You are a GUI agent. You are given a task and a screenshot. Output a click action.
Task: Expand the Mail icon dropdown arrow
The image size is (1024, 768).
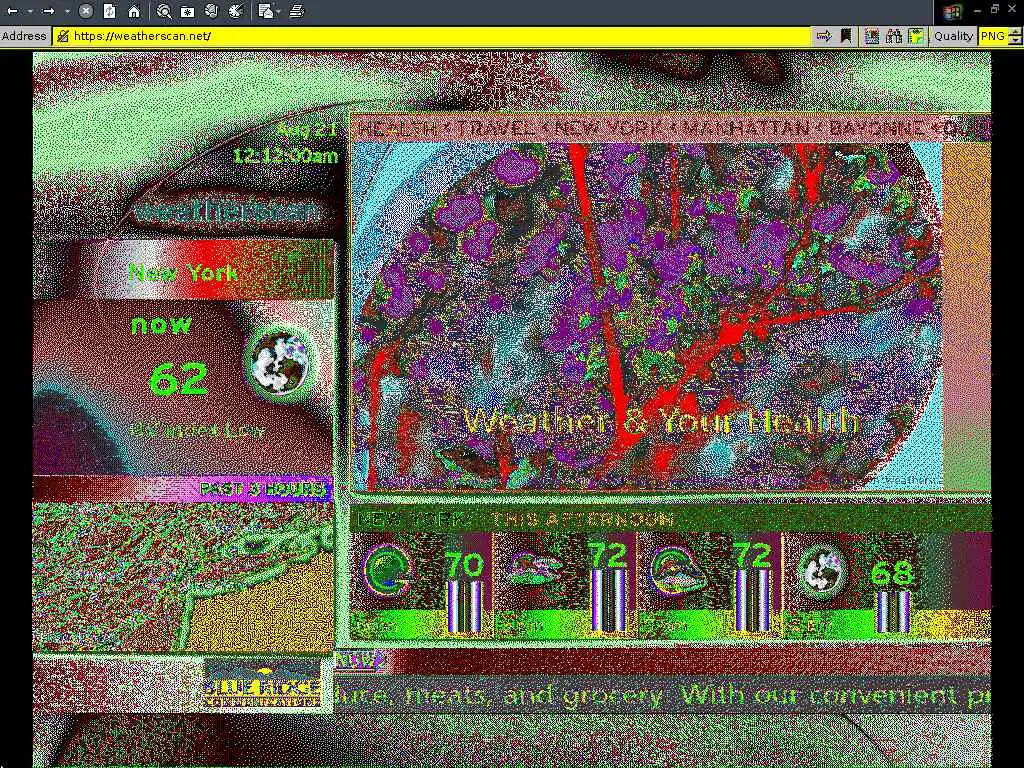pyautogui.click(x=279, y=11)
